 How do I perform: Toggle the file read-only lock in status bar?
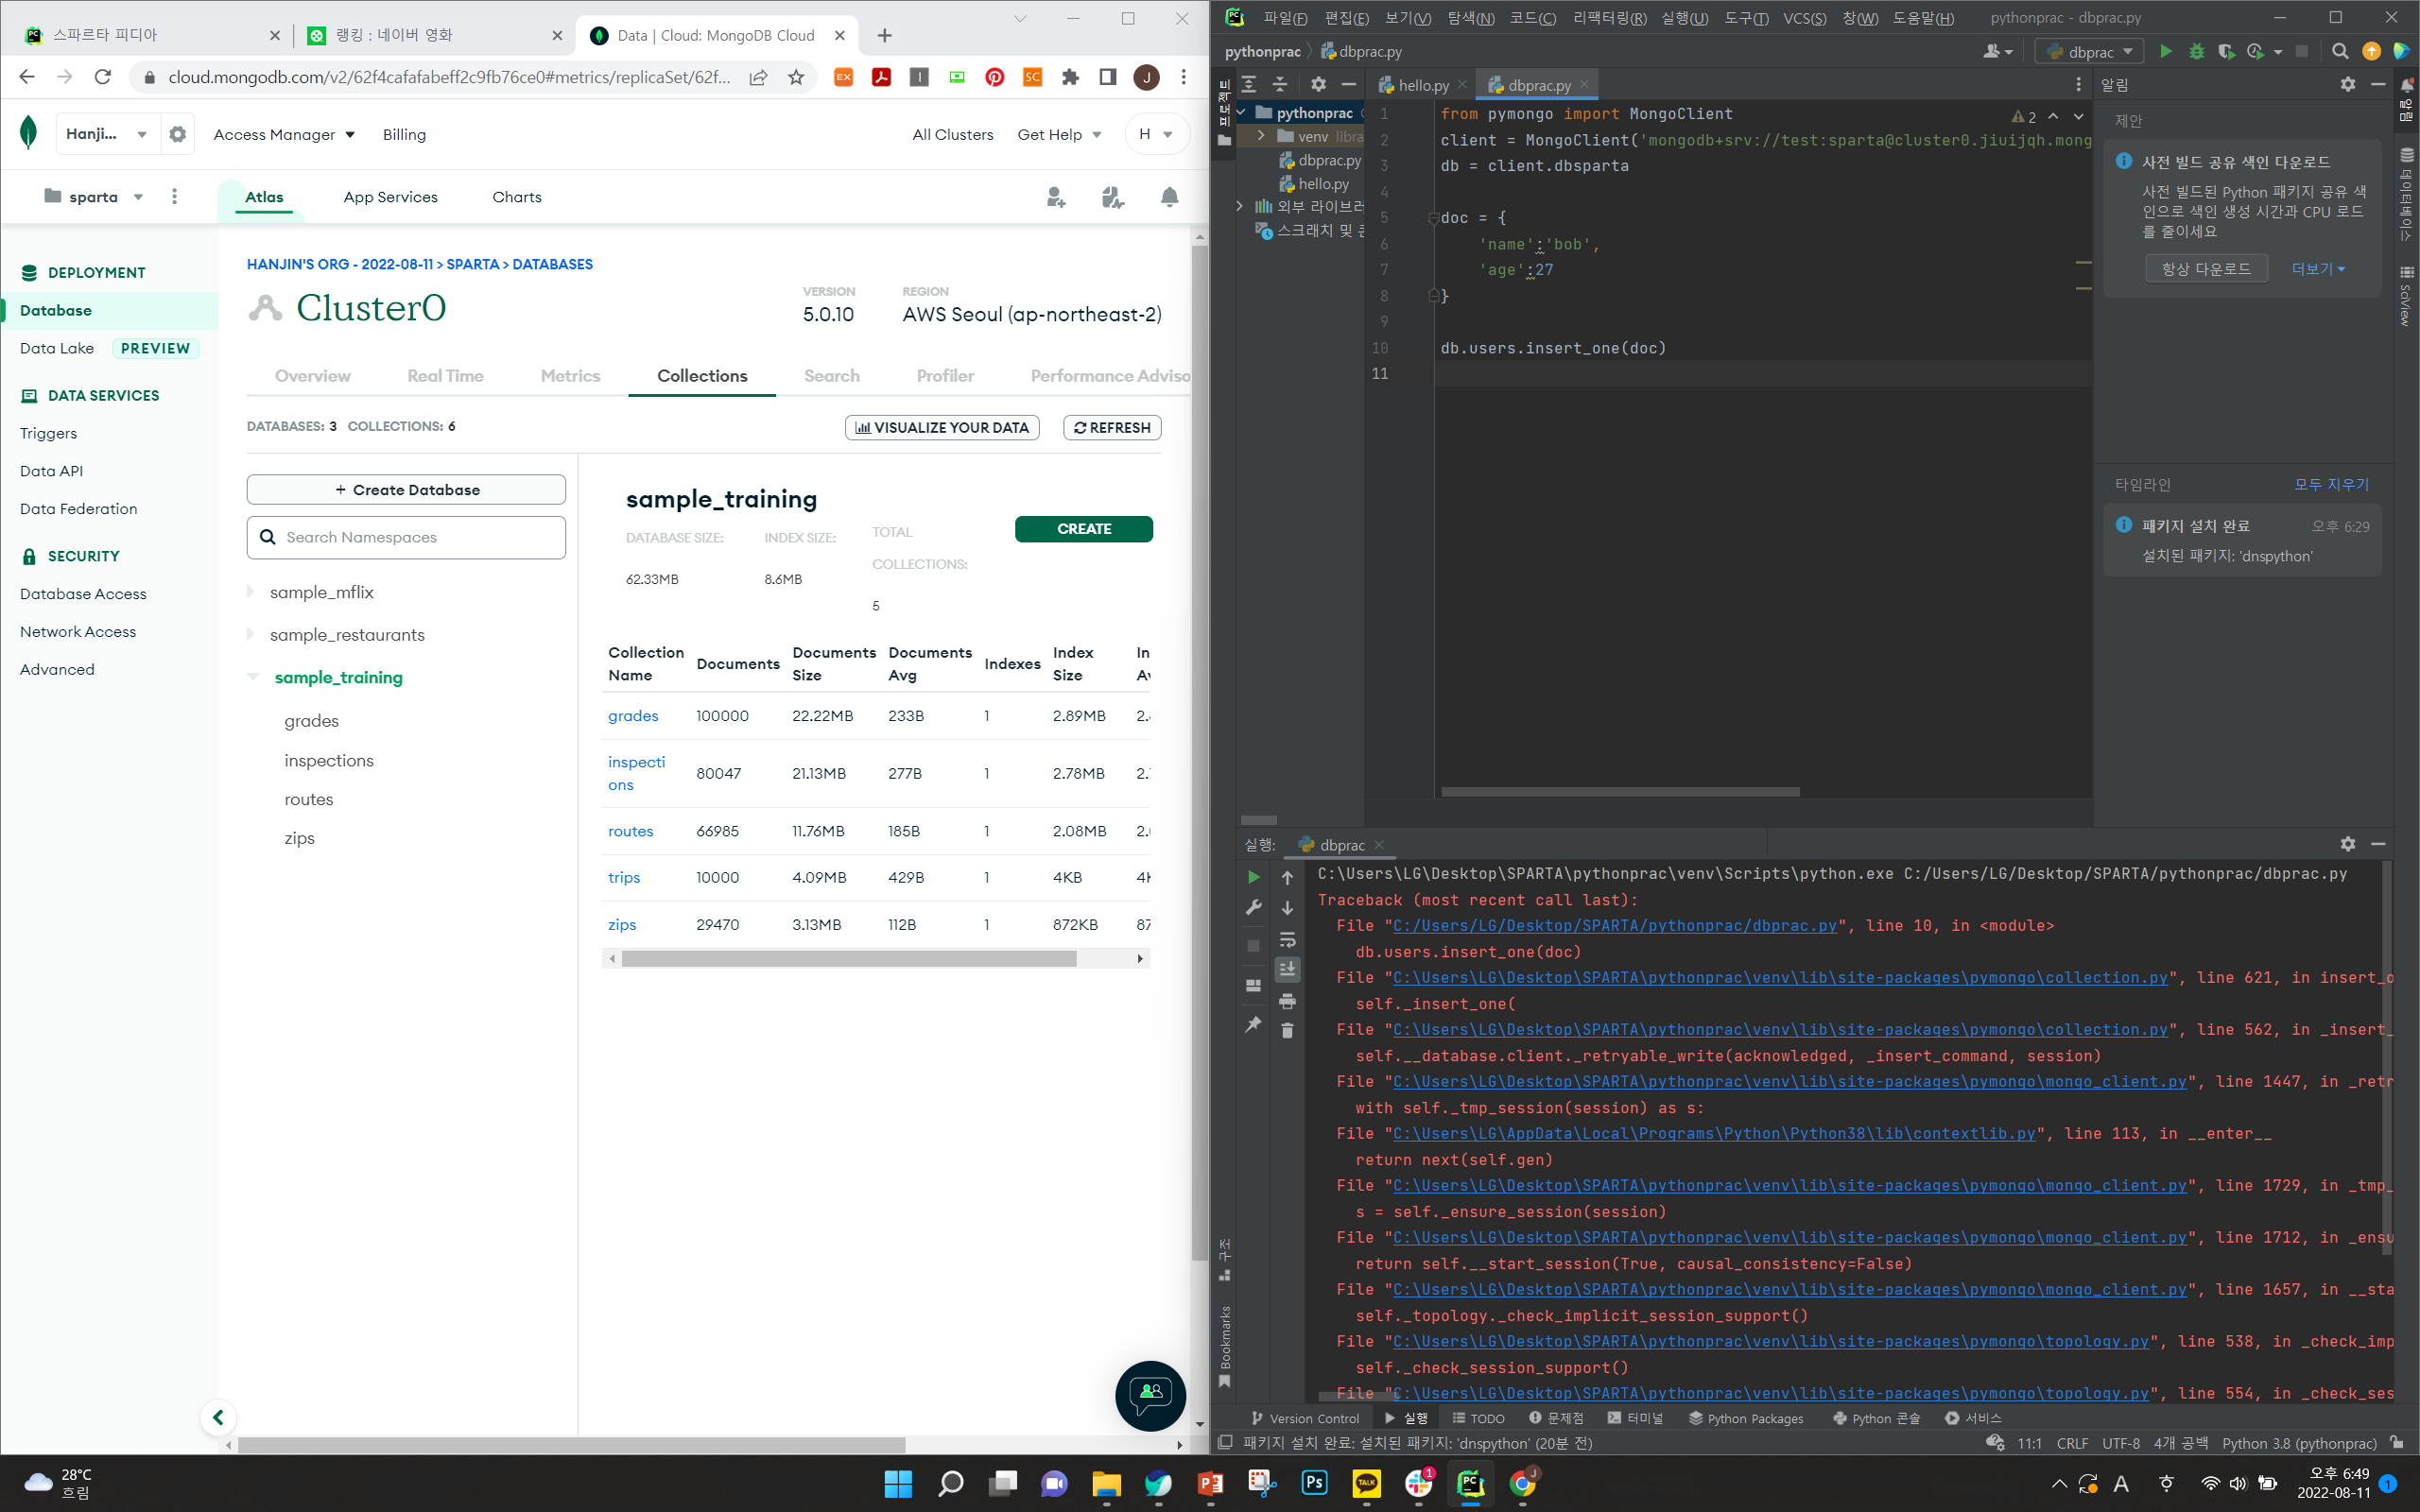coord(2396,1442)
